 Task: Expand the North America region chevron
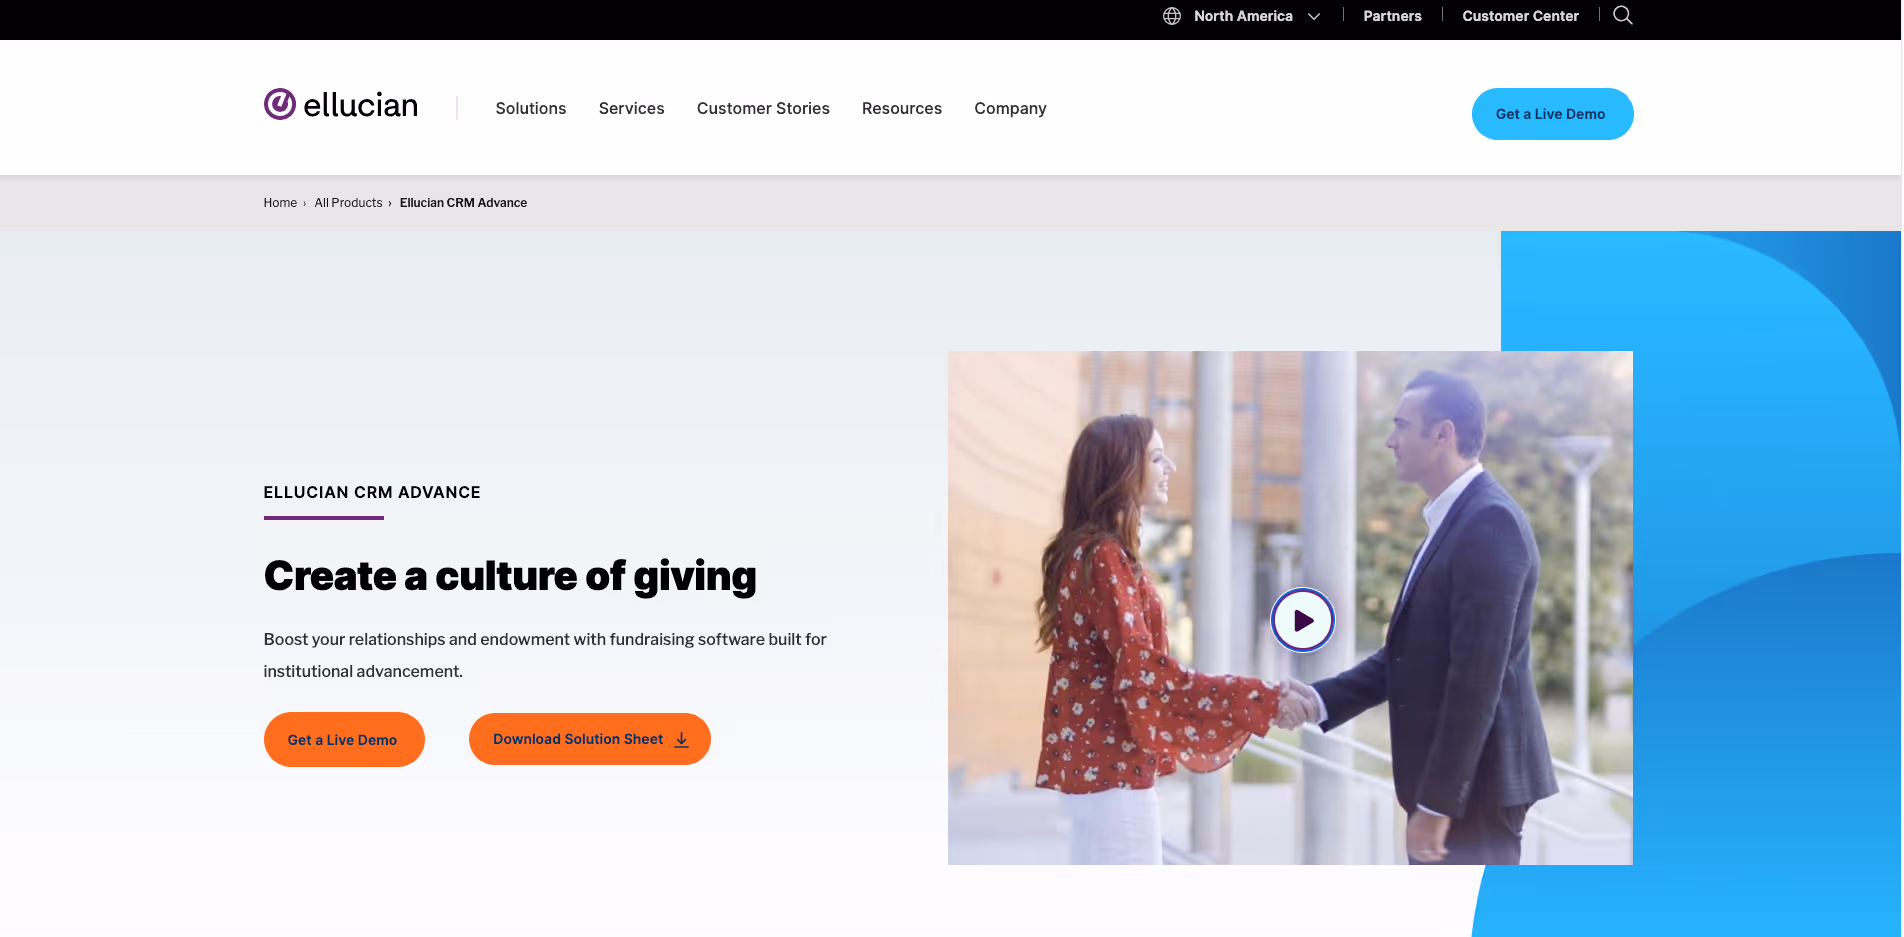click(1314, 16)
